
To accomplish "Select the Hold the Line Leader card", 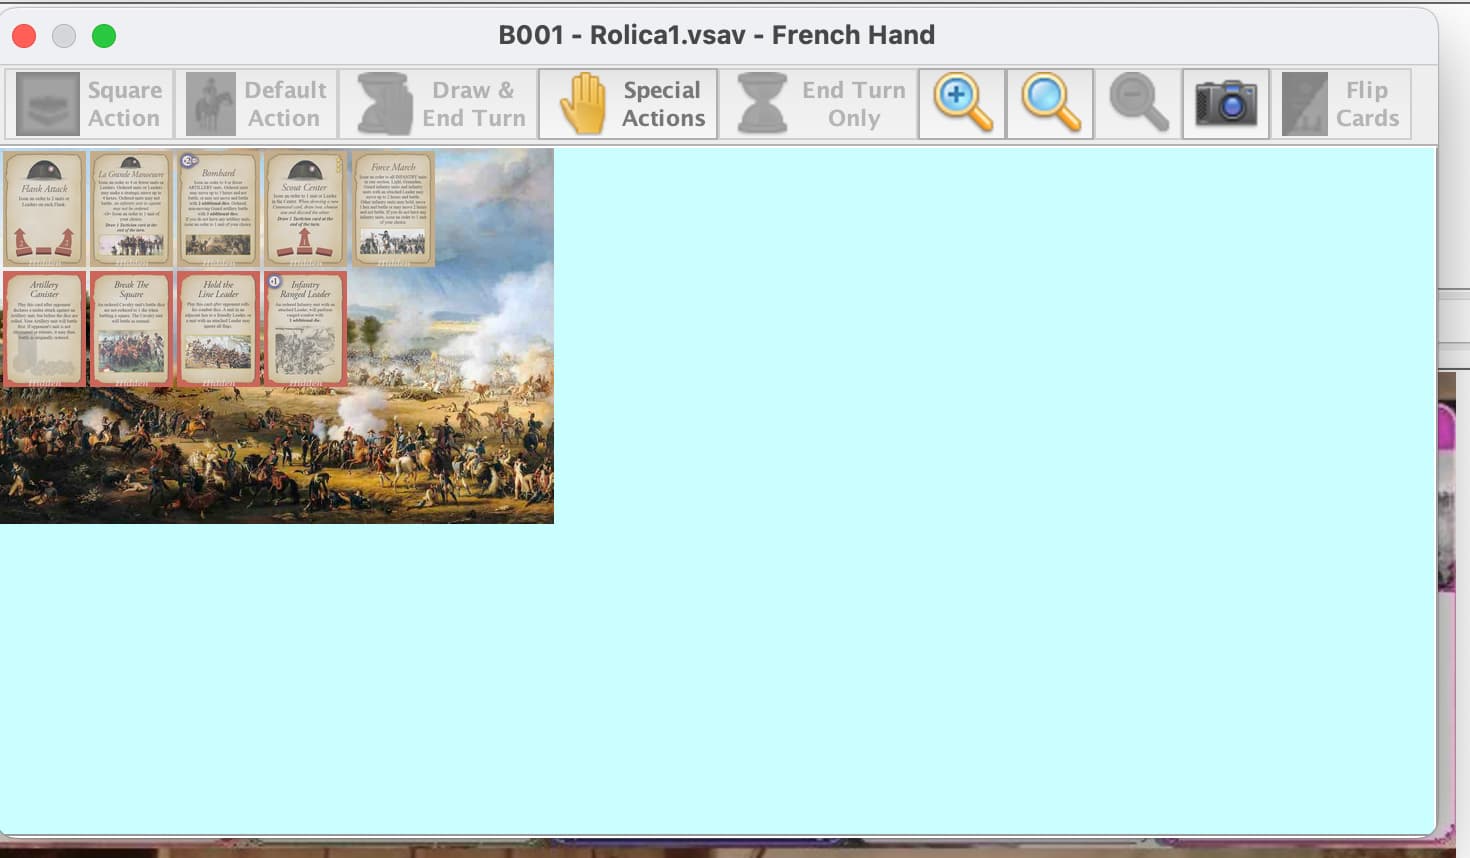I will (x=218, y=328).
